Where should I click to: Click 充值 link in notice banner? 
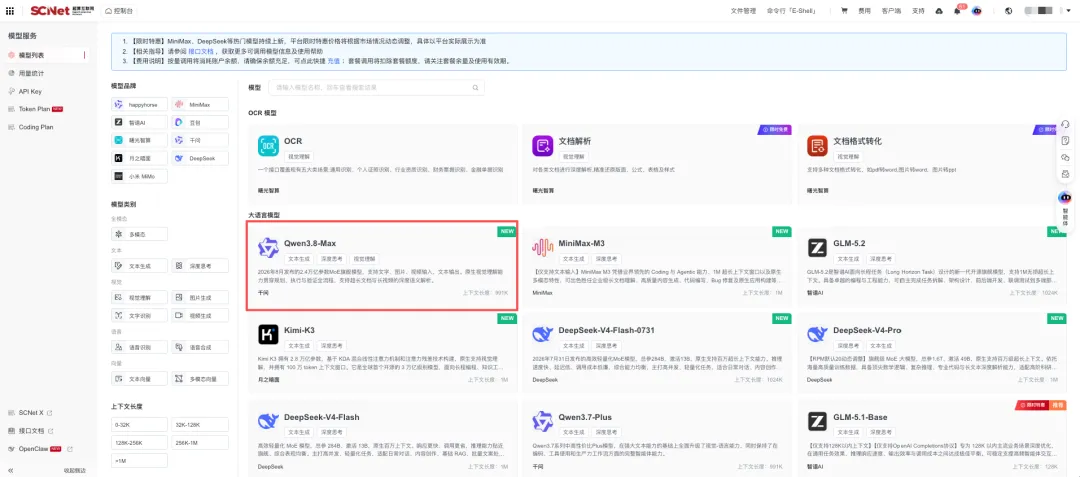[x=333, y=61]
